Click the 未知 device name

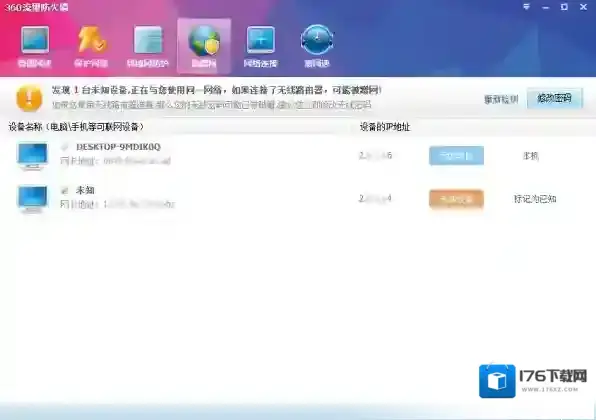[x=85, y=190]
